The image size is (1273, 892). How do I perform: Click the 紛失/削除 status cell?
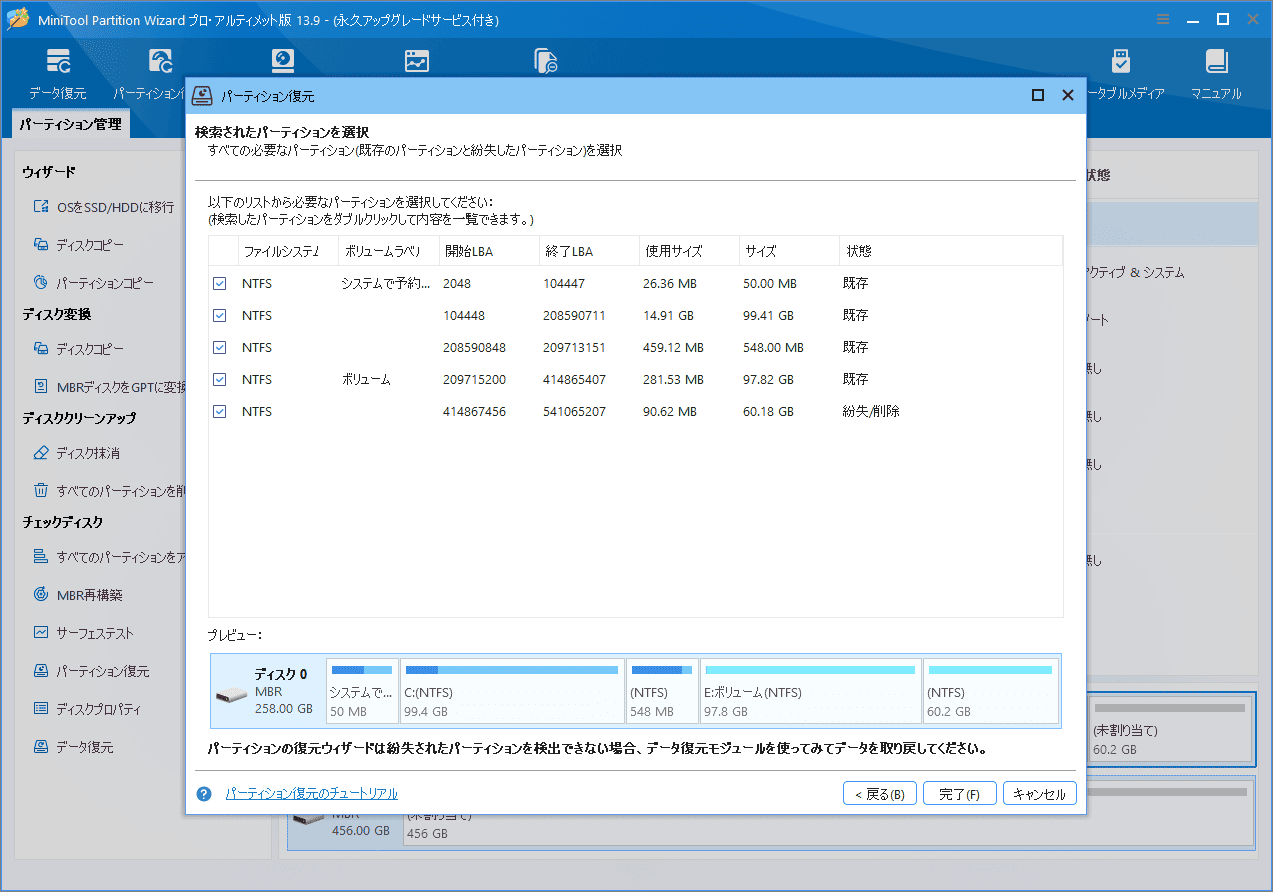coord(871,412)
